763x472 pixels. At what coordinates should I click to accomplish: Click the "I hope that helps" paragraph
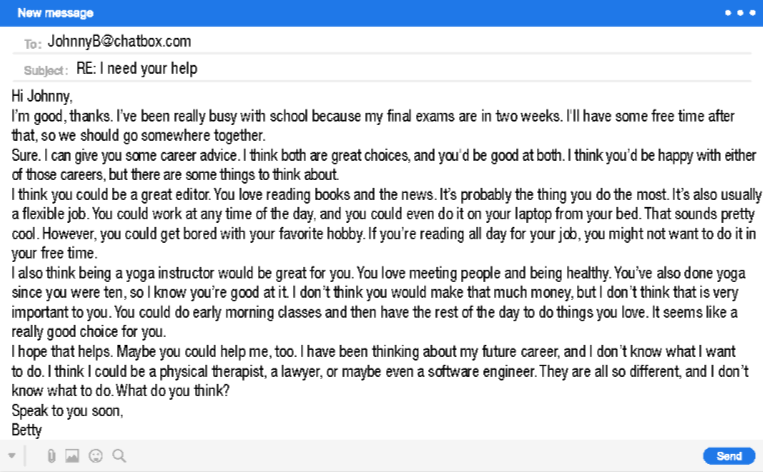click(380, 370)
